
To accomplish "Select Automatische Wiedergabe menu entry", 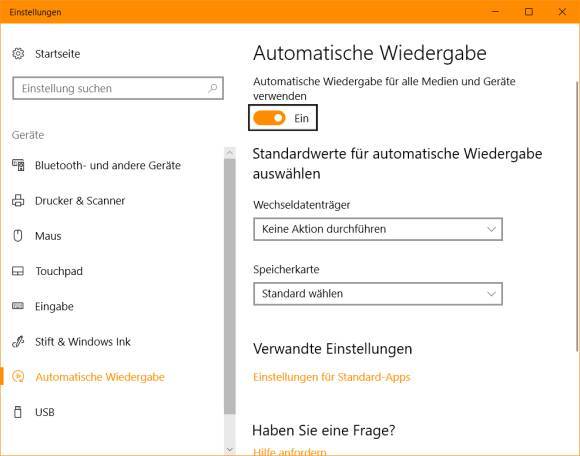I will pos(100,377).
